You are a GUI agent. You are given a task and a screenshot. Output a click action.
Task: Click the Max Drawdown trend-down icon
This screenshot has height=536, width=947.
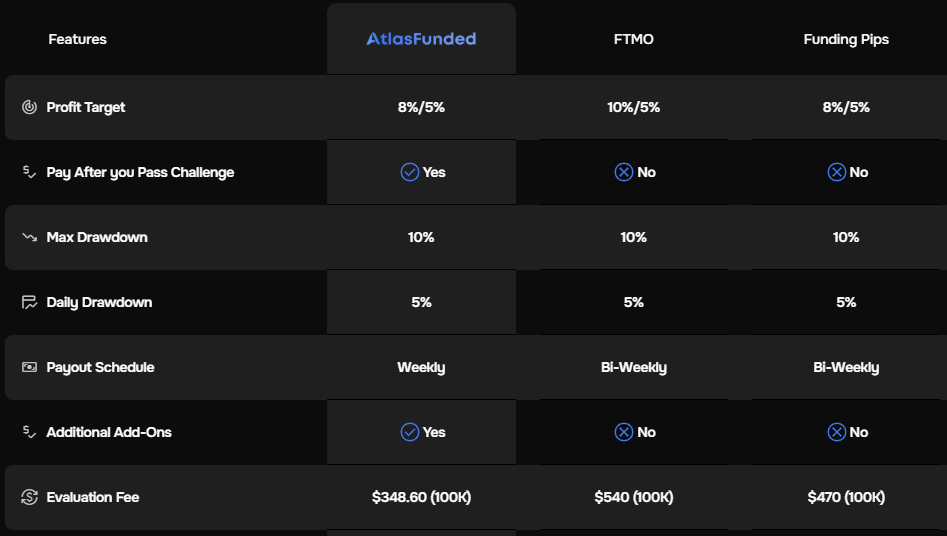click(29, 237)
